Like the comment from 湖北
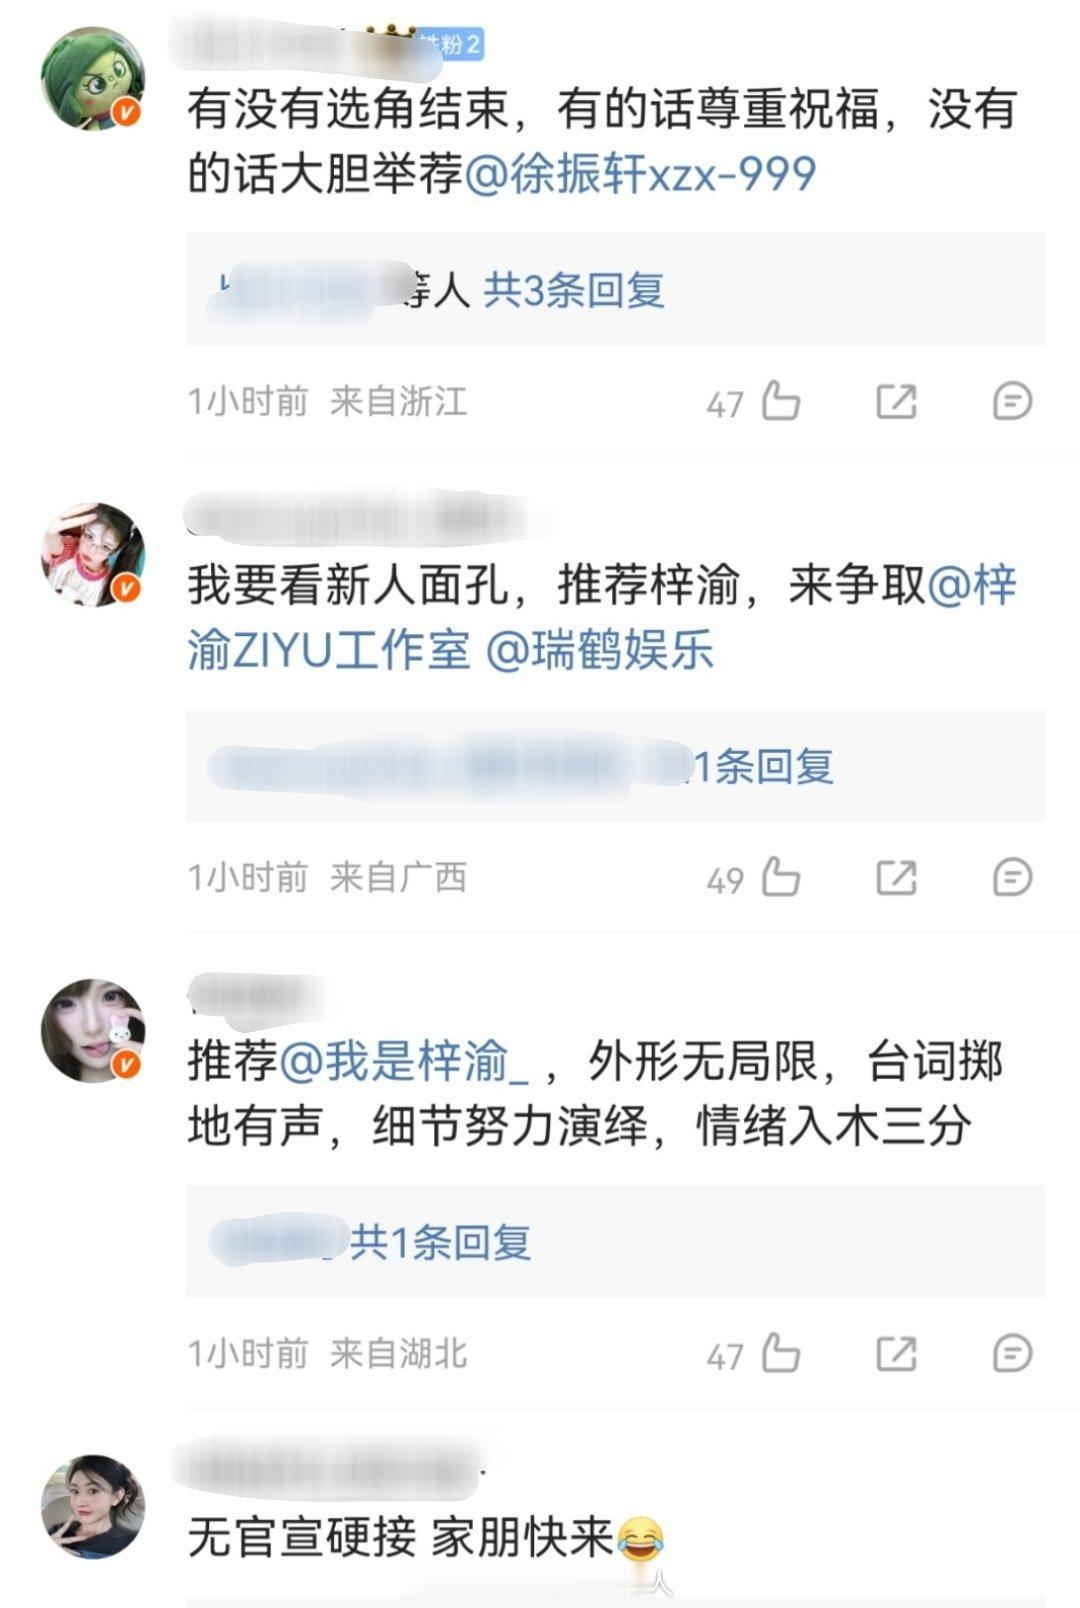This screenshot has width=1080, height=1608. pyautogui.click(x=781, y=1354)
